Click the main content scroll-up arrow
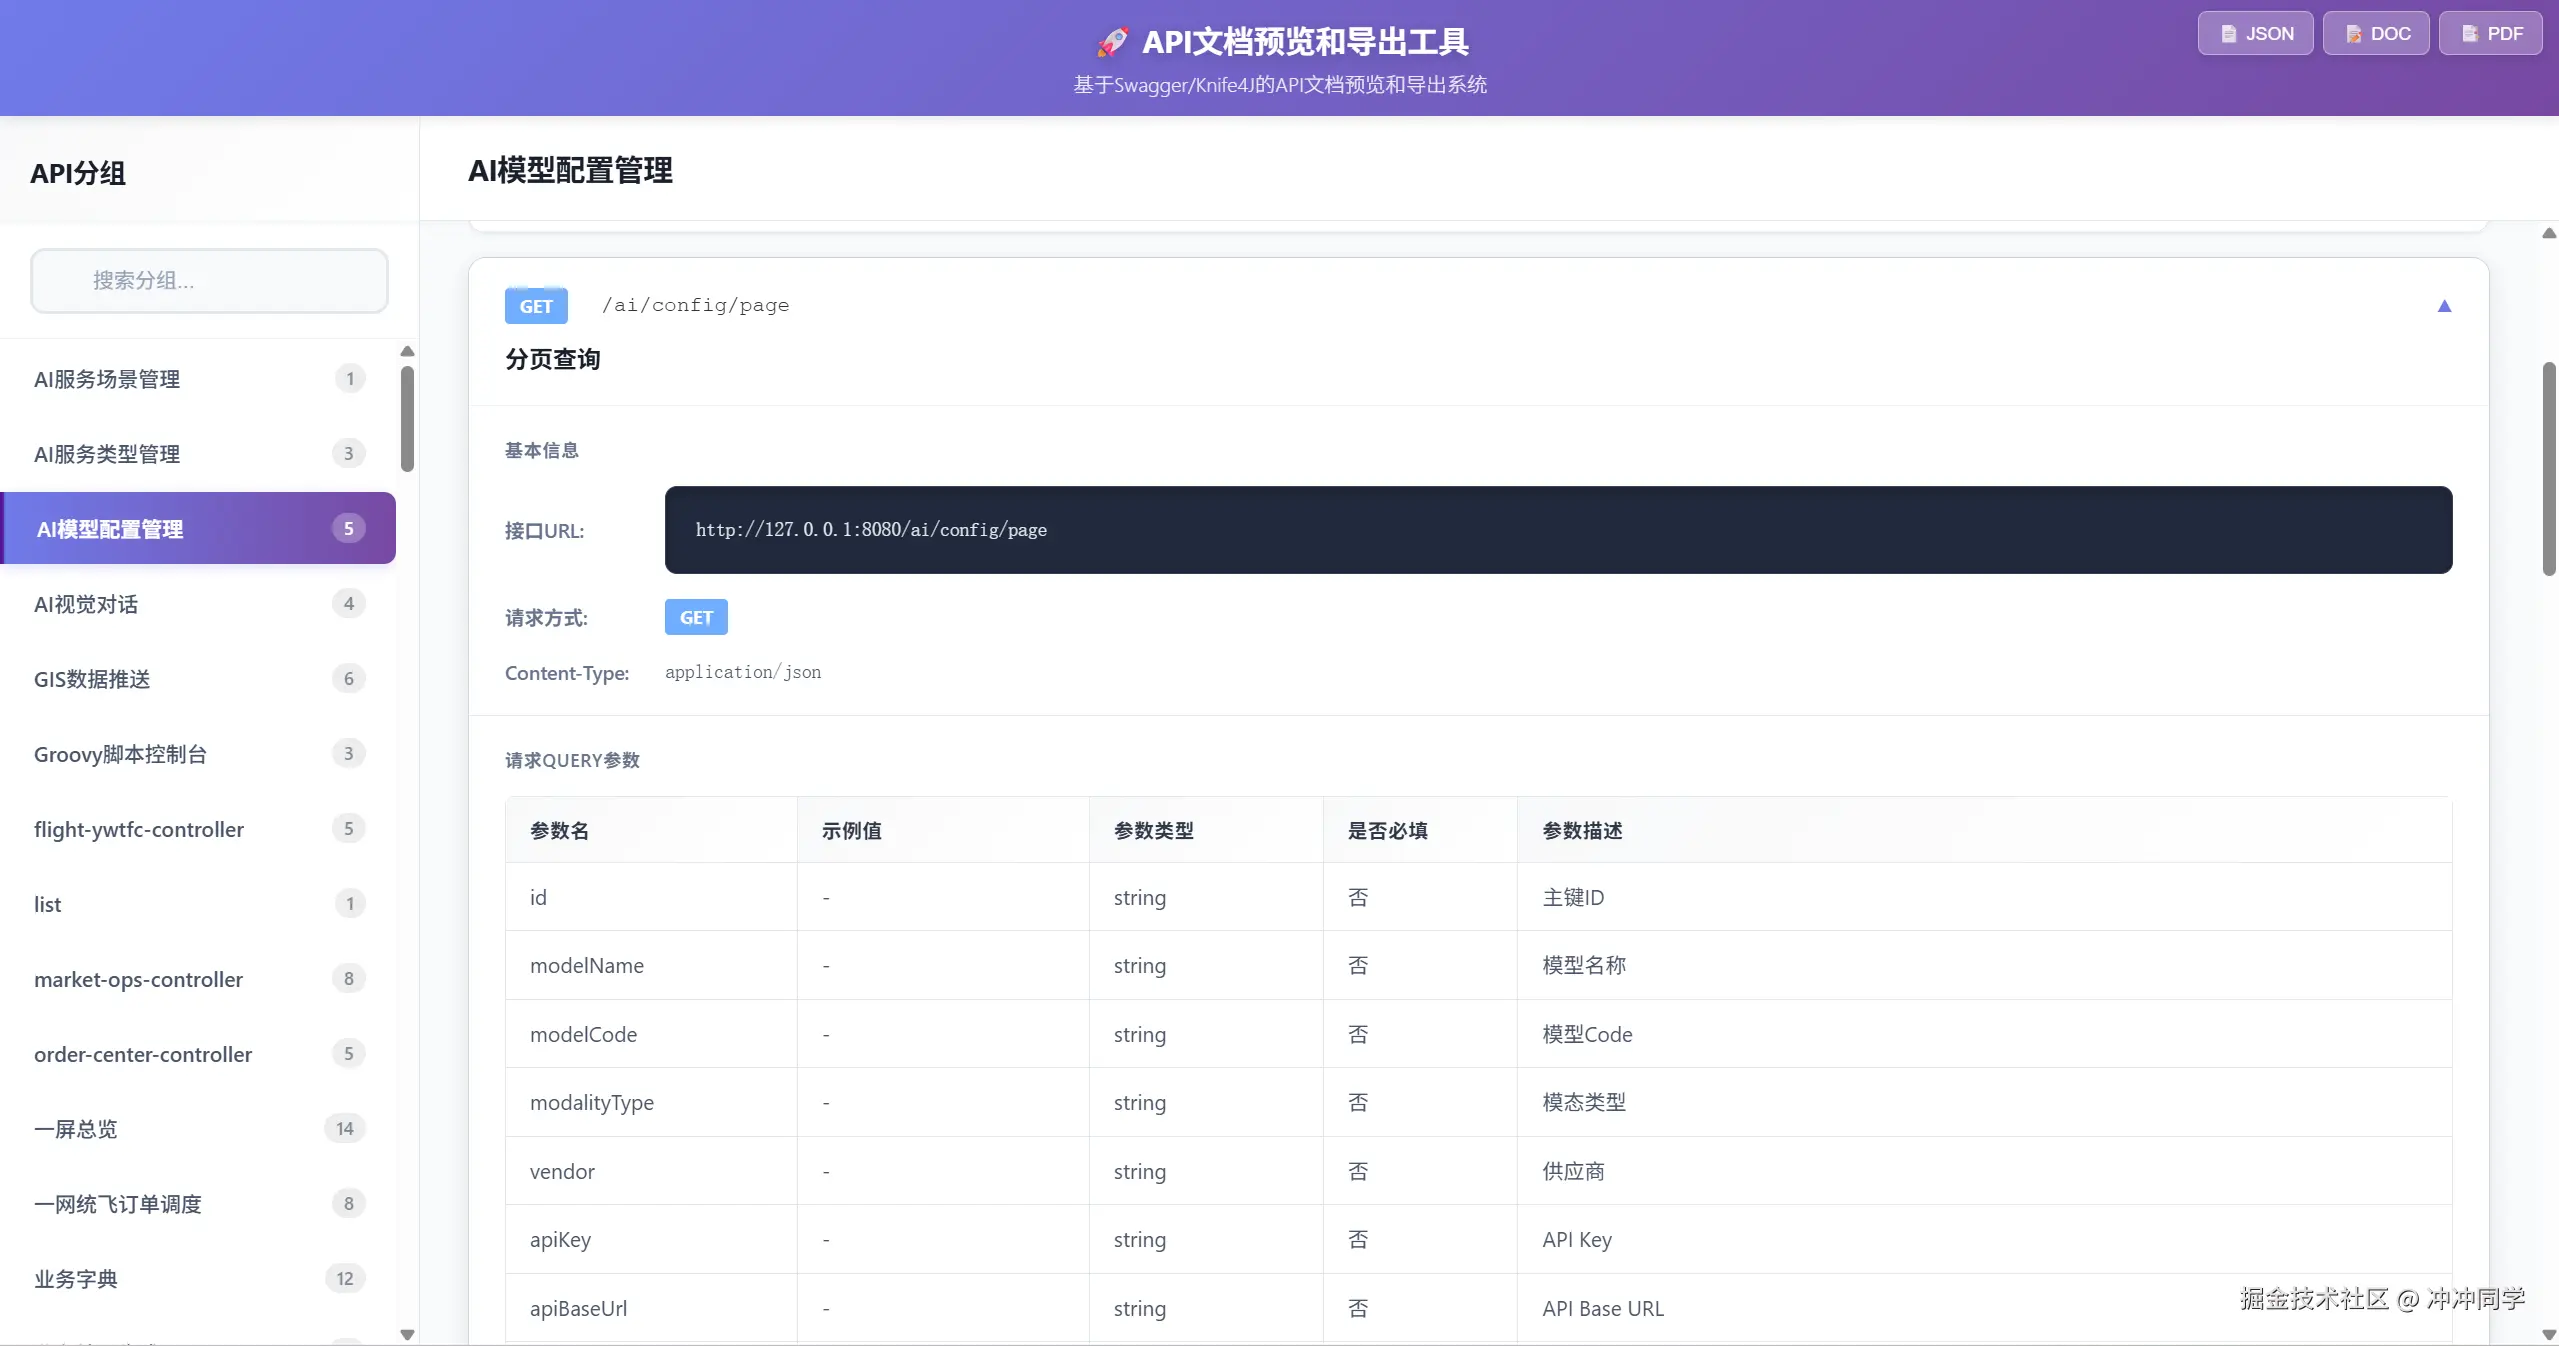This screenshot has width=2559, height=1346. pyautogui.click(x=2549, y=233)
